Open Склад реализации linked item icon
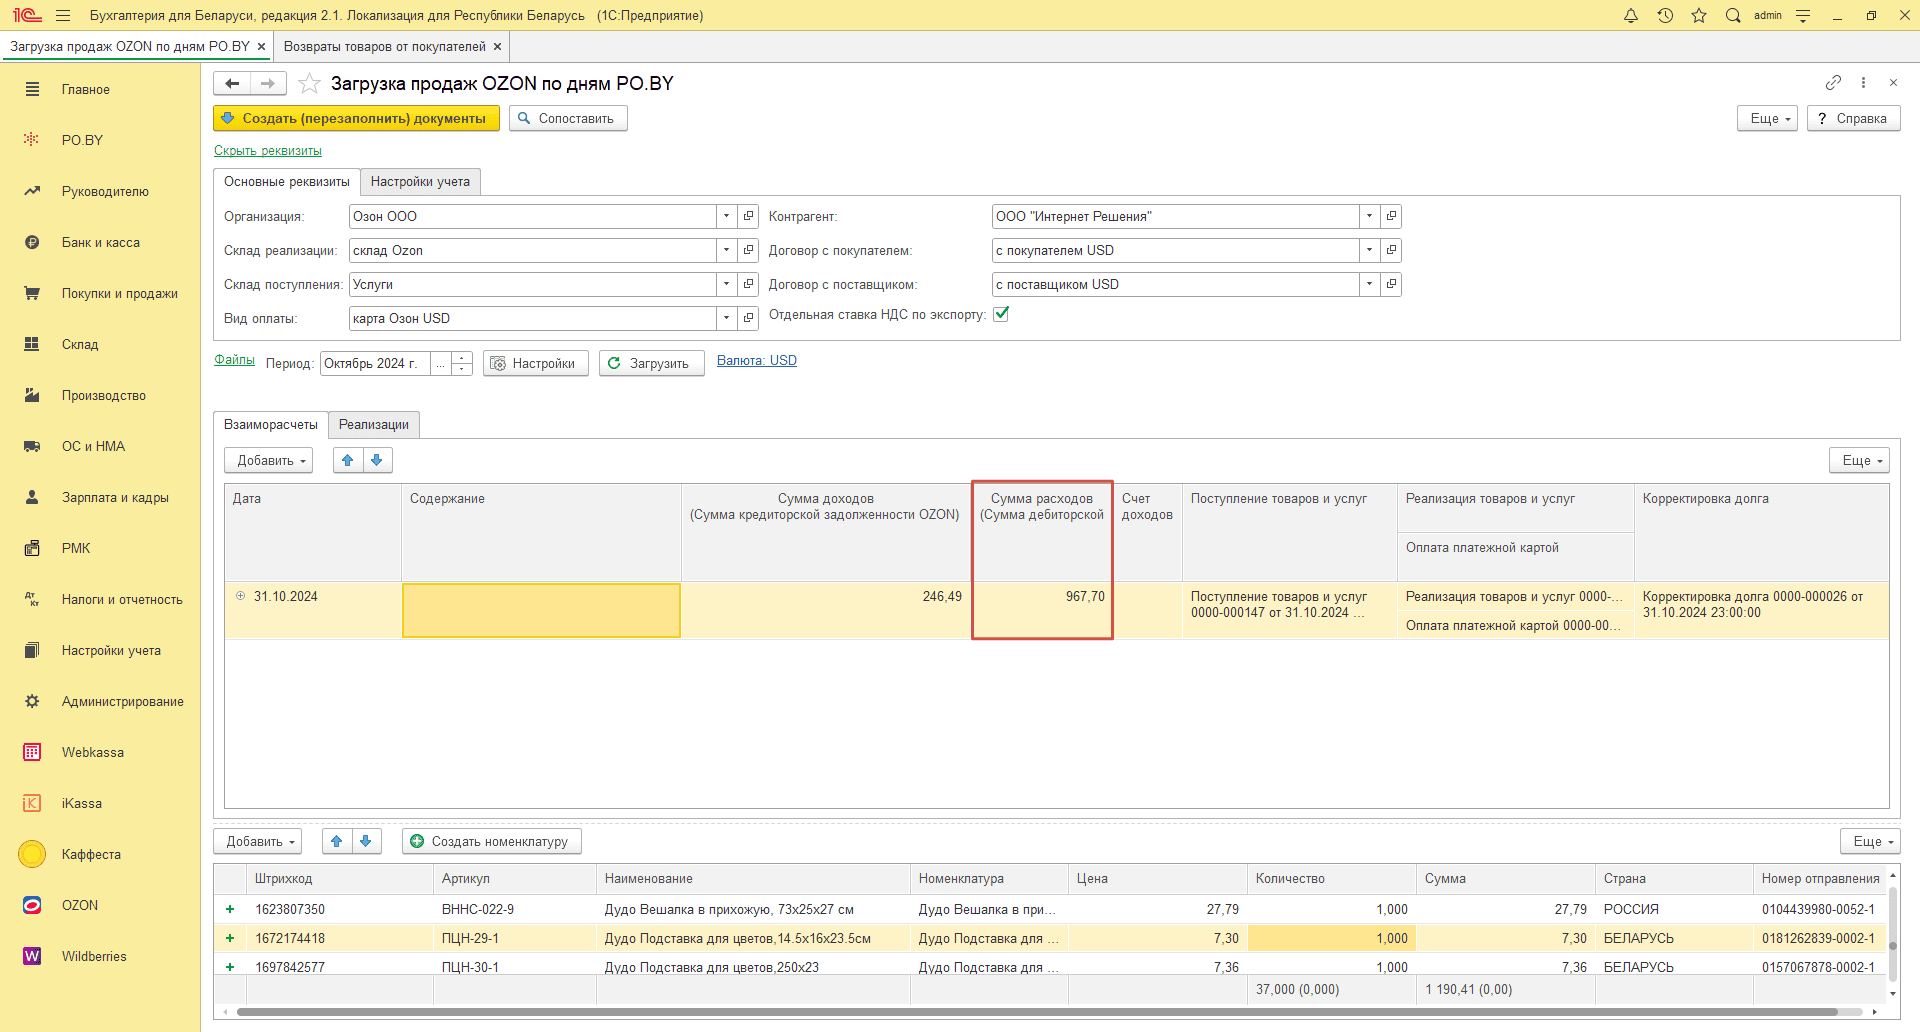This screenshot has width=1920, height=1032. pyautogui.click(x=748, y=250)
